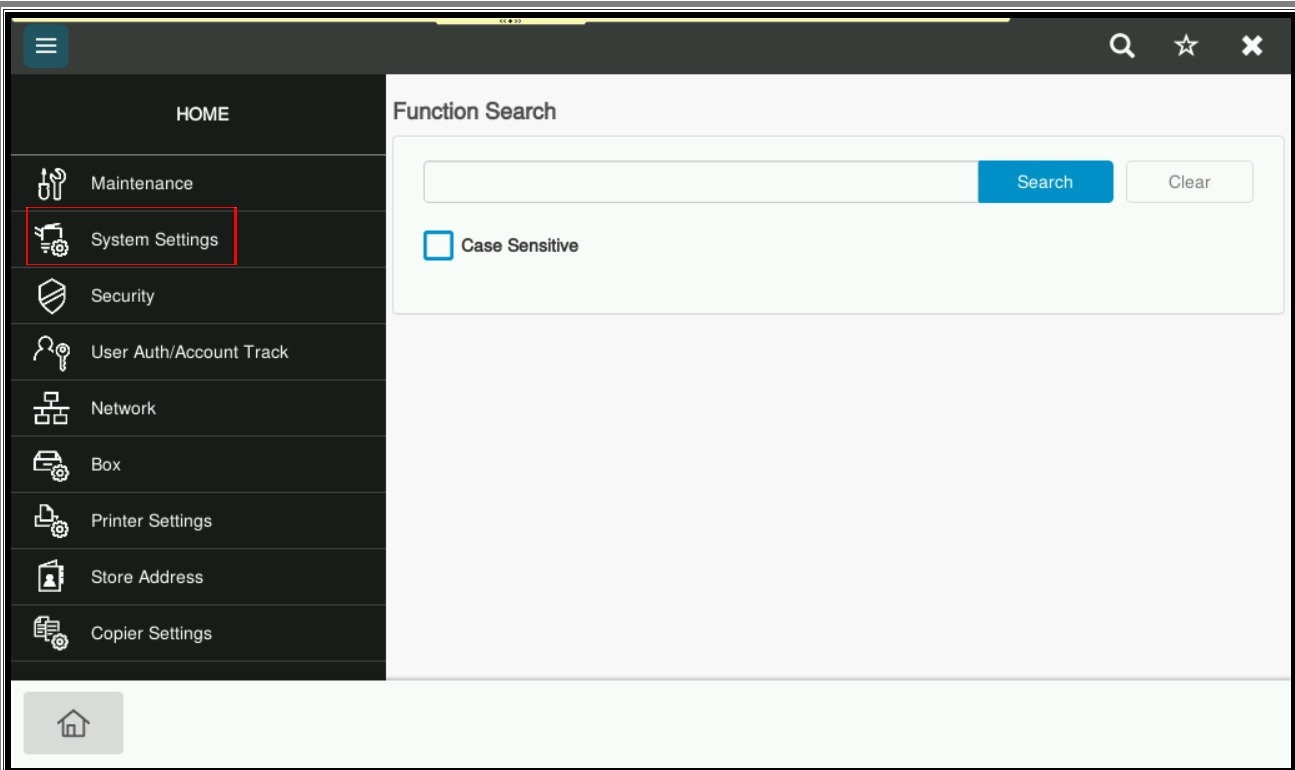Image resolution: width=1295 pixels, height=770 pixels.
Task: Click the System Settings gear icon
Action: [x=50, y=240]
